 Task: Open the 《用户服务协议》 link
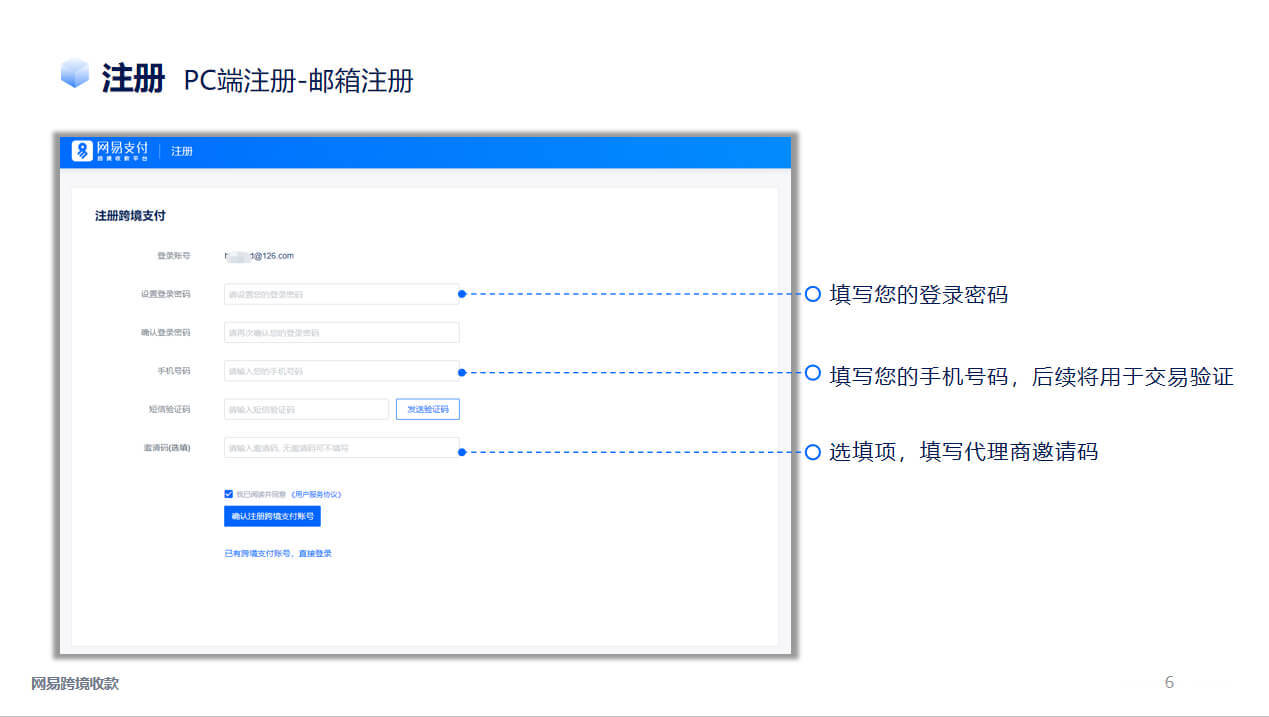tap(317, 494)
